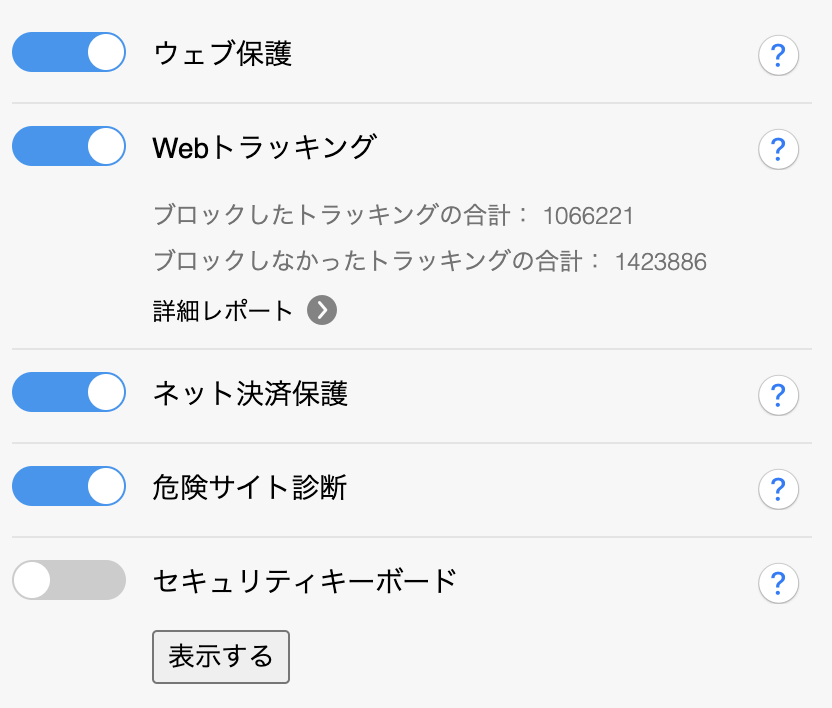Click unblocked tracking total 1423886
832x708 pixels.
point(661,262)
